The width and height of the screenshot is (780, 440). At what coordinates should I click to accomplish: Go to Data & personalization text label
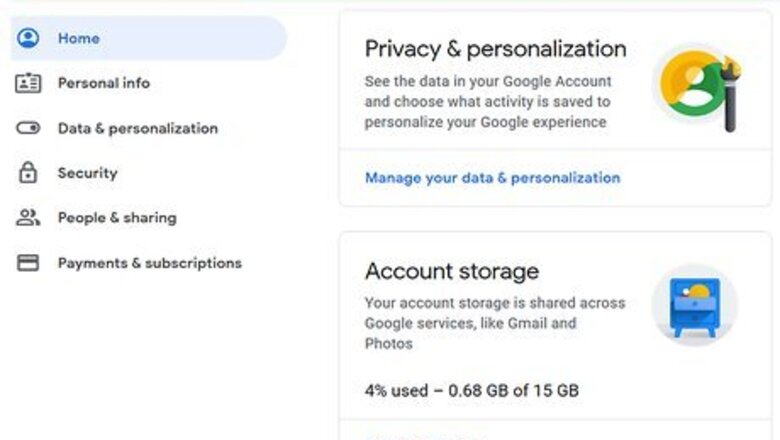pyautogui.click(x=137, y=128)
